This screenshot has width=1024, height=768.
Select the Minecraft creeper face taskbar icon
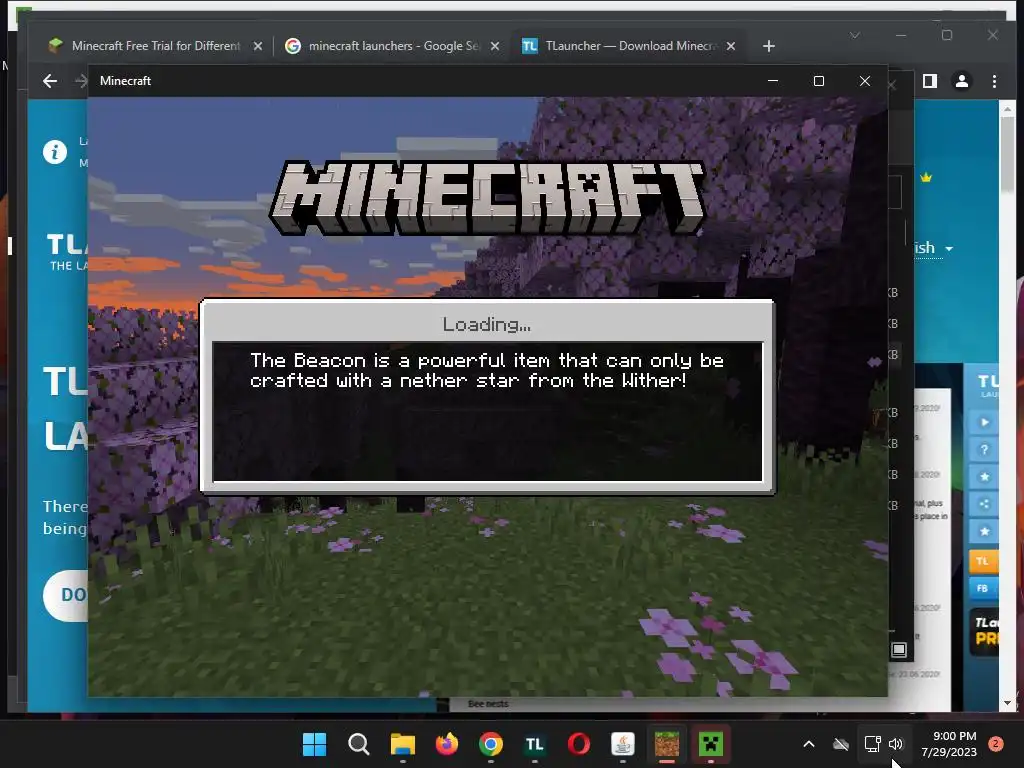coord(711,744)
